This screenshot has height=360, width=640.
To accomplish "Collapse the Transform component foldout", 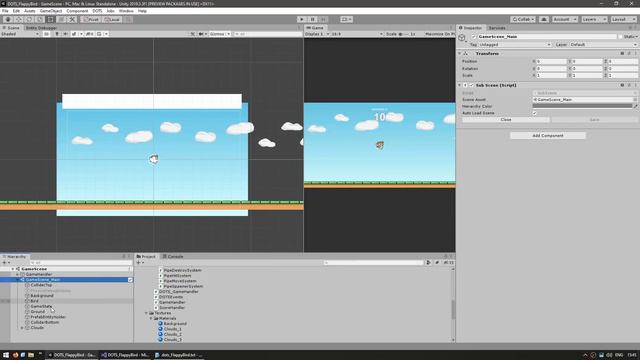I will pyautogui.click(x=460, y=53).
